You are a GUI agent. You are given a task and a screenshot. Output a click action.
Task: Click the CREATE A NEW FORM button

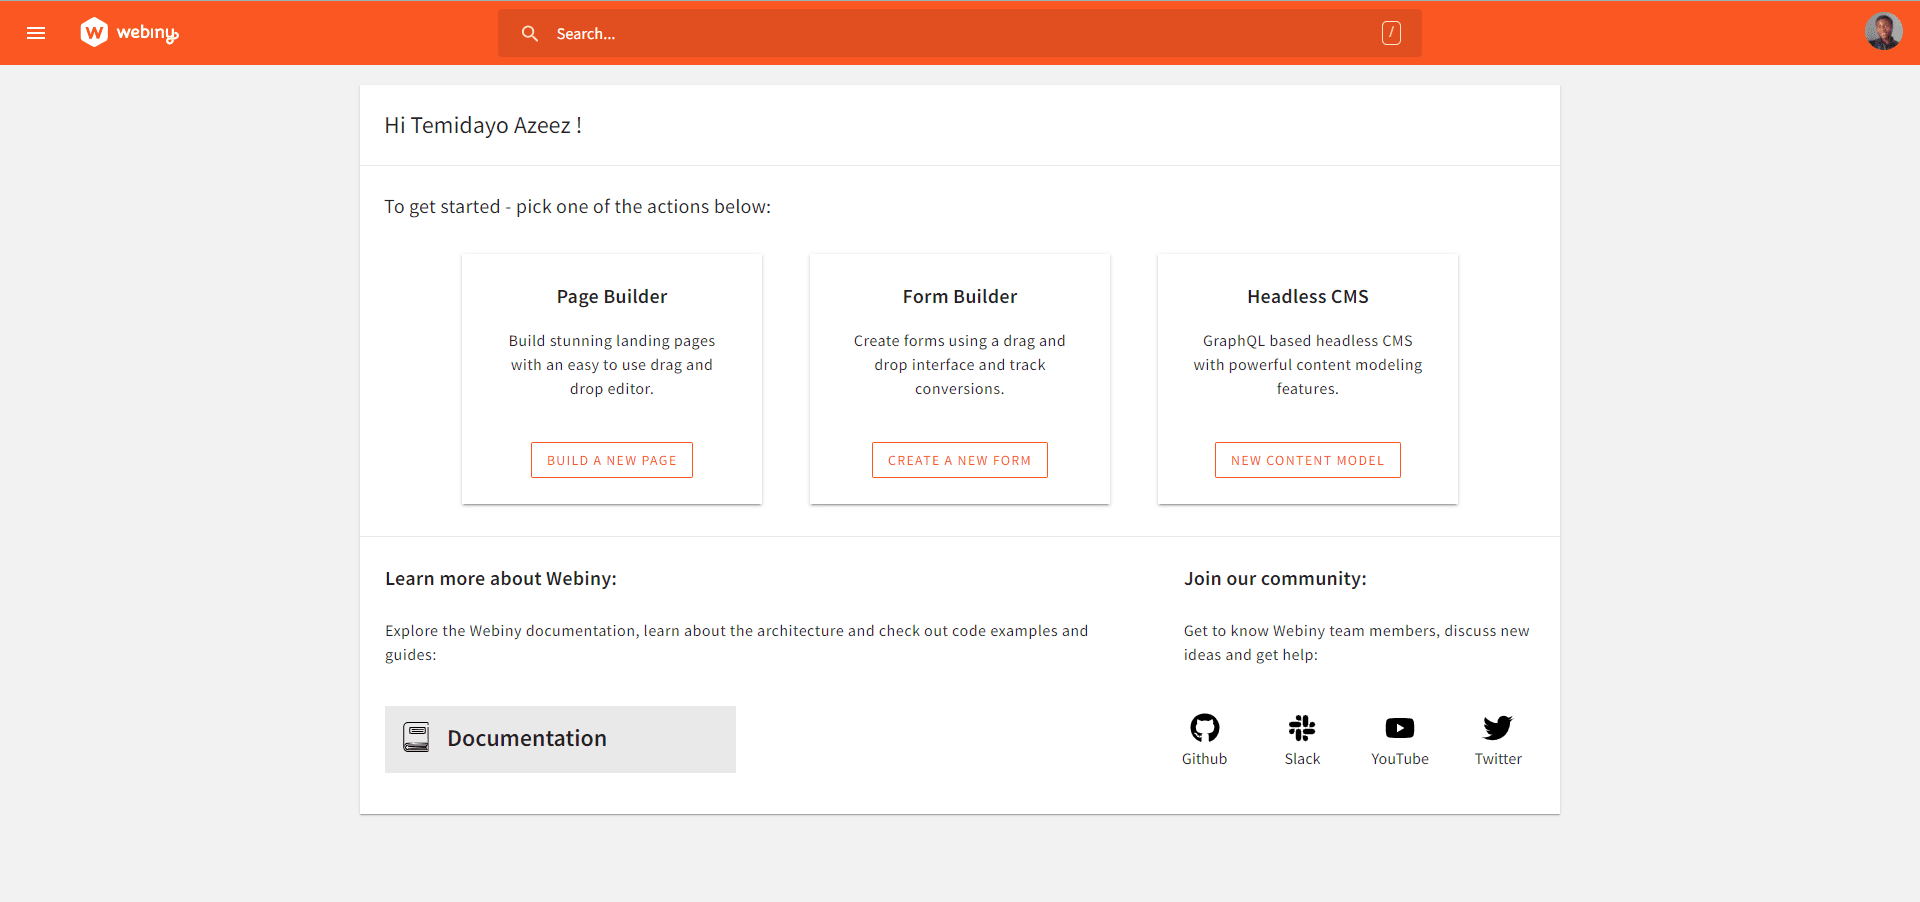[959, 459]
